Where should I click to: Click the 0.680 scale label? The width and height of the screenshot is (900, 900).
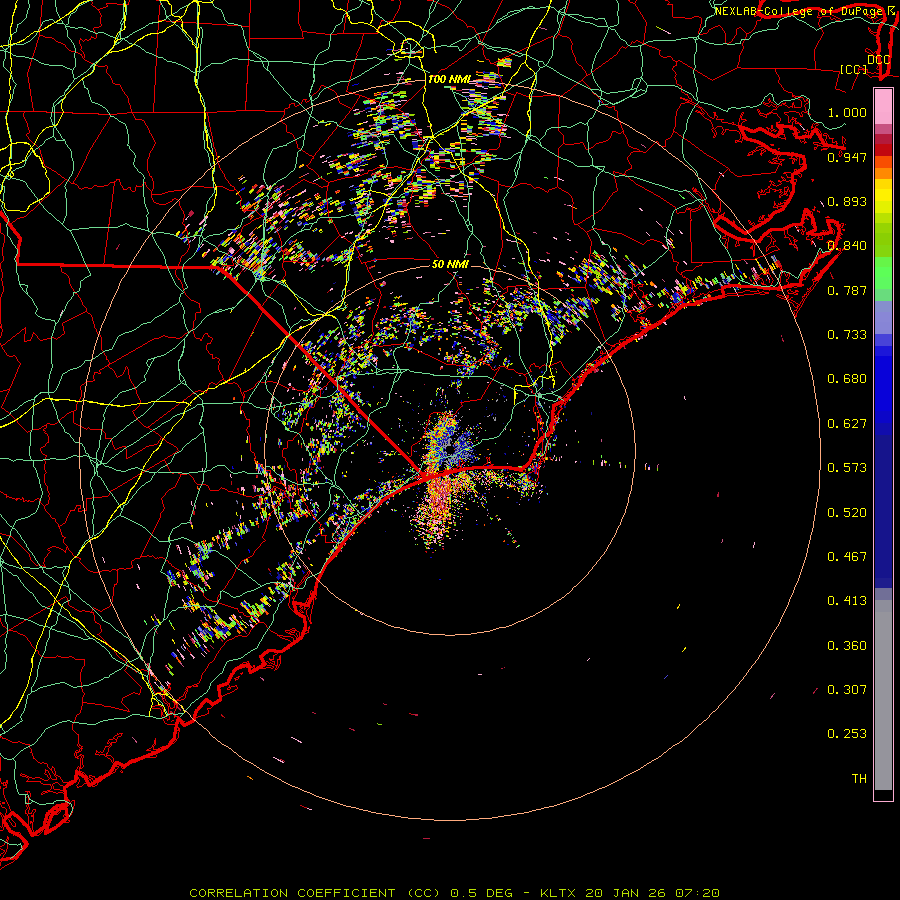point(847,379)
